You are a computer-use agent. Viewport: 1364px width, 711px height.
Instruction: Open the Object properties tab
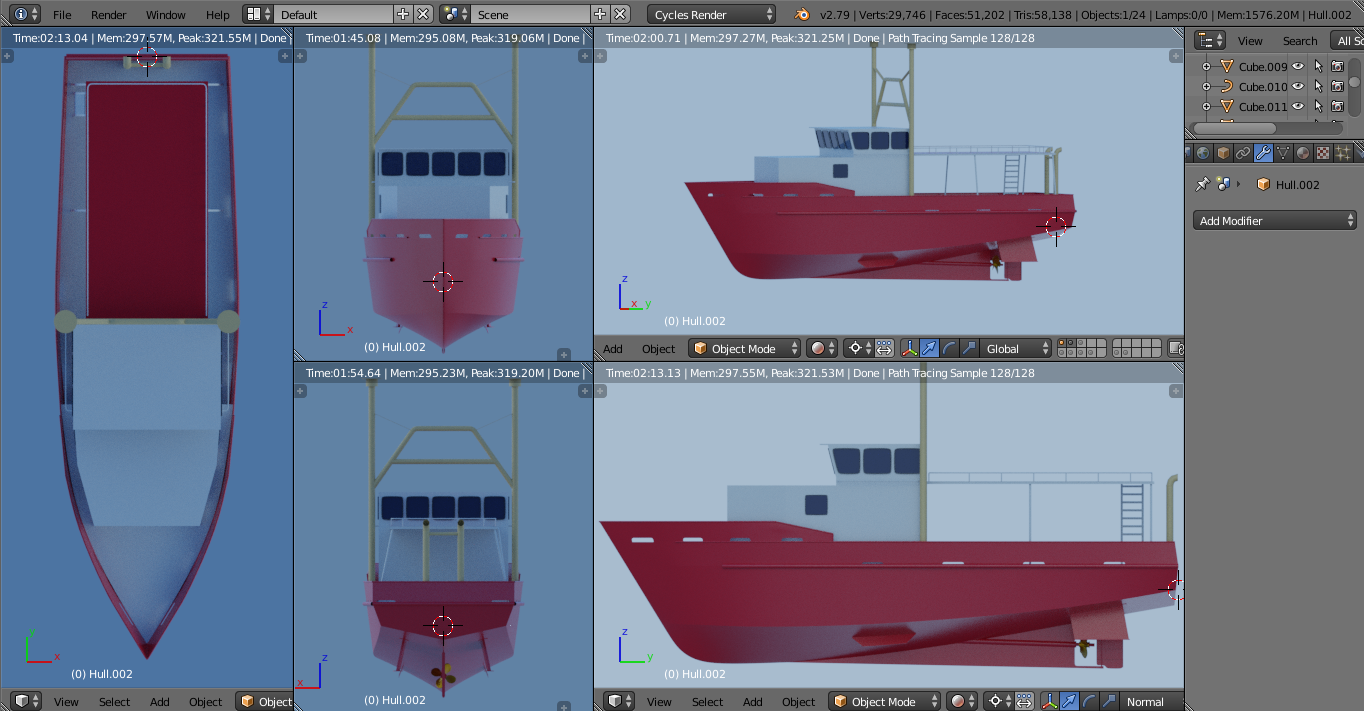[1223, 153]
